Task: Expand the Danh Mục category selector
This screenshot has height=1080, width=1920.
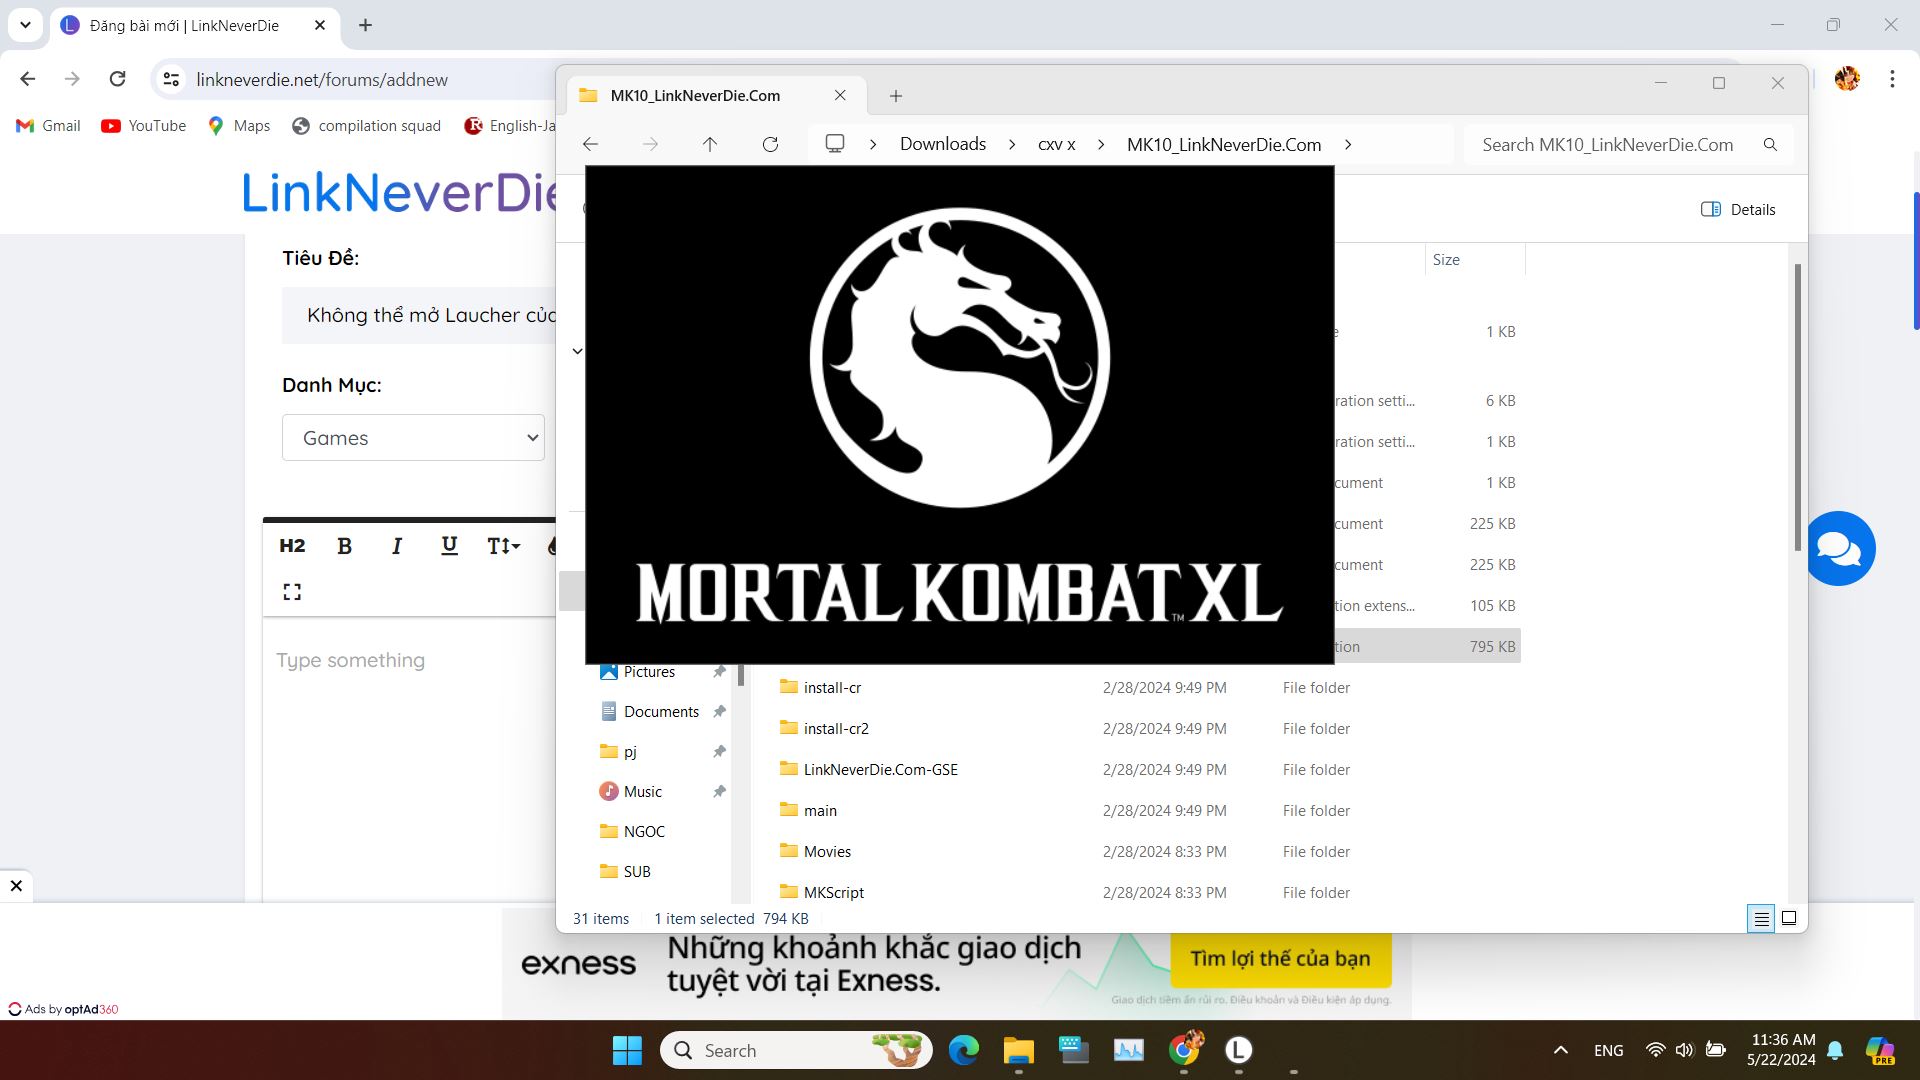Action: click(x=414, y=436)
